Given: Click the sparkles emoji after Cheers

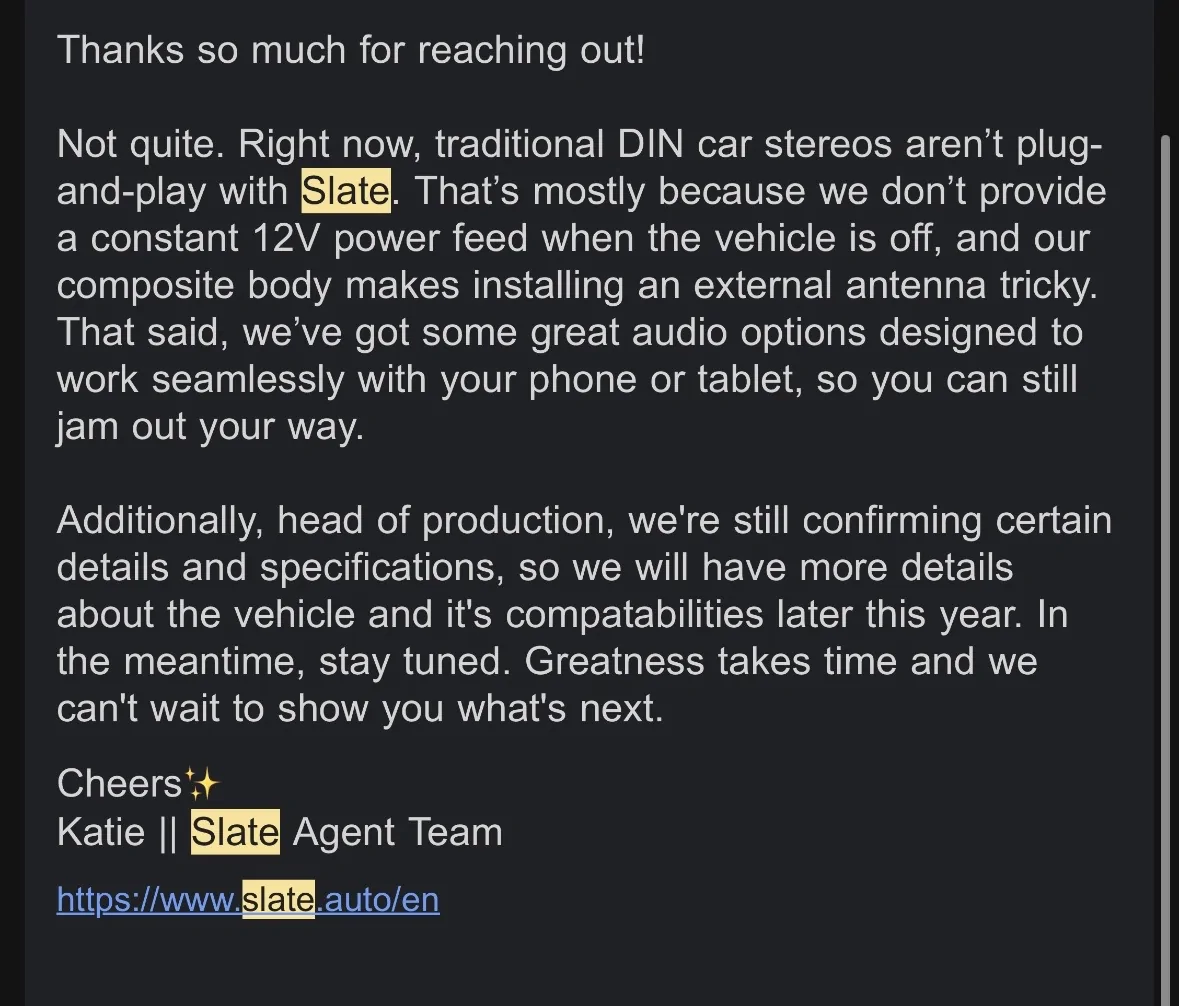Looking at the screenshot, I should (x=202, y=784).
